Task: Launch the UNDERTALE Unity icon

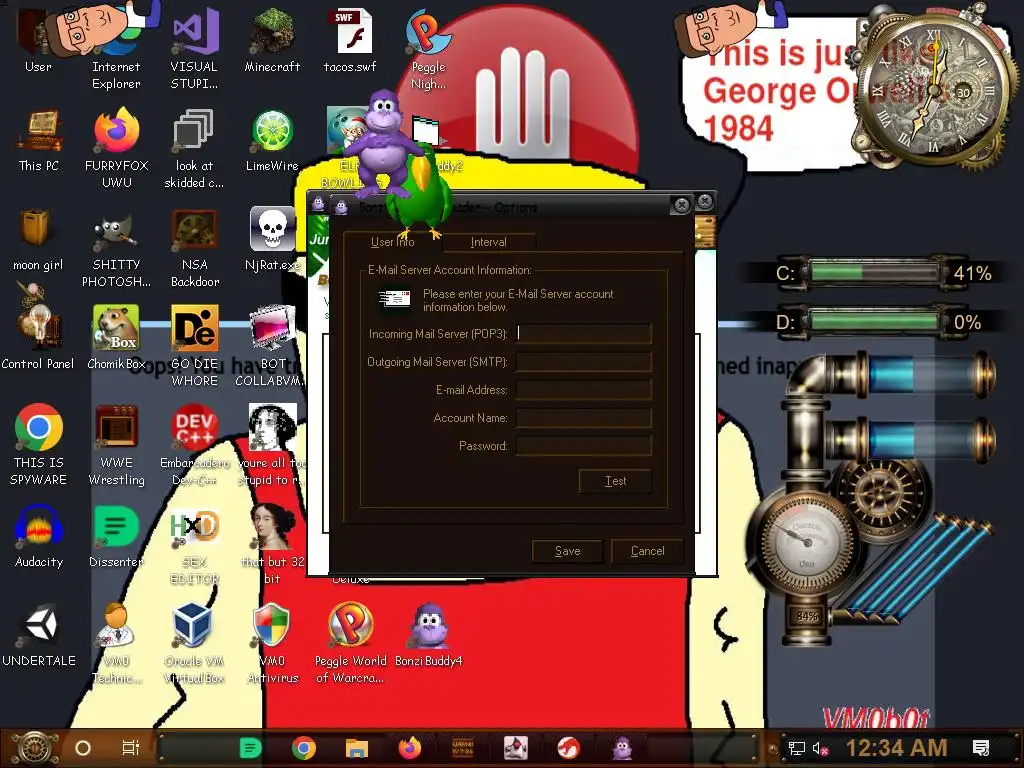Action: click(x=39, y=635)
